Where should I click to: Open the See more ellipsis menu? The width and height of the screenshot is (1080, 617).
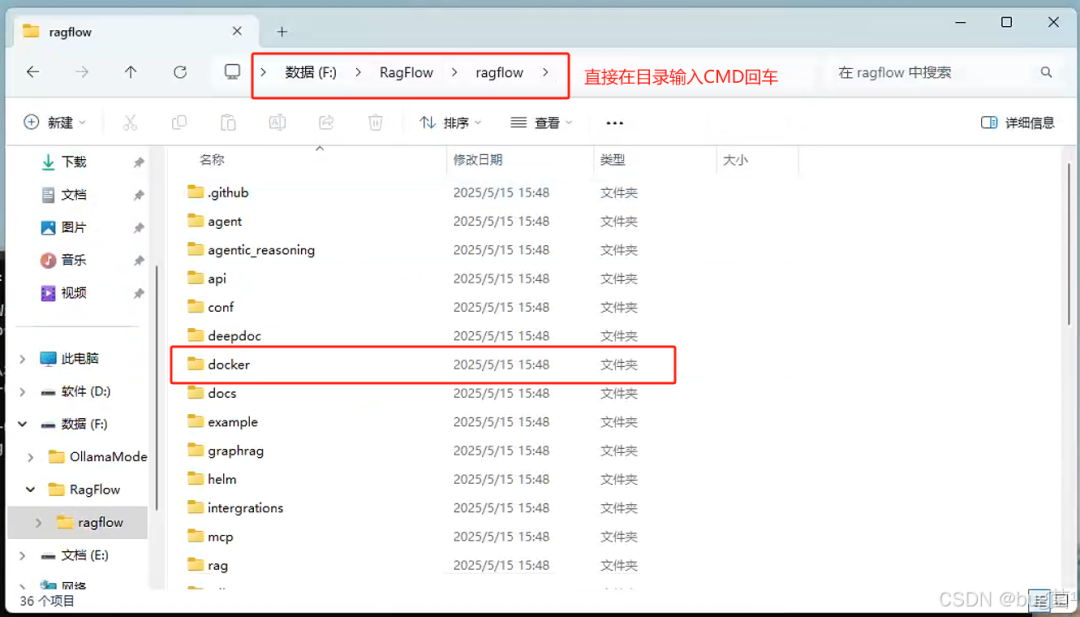(614, 123)
